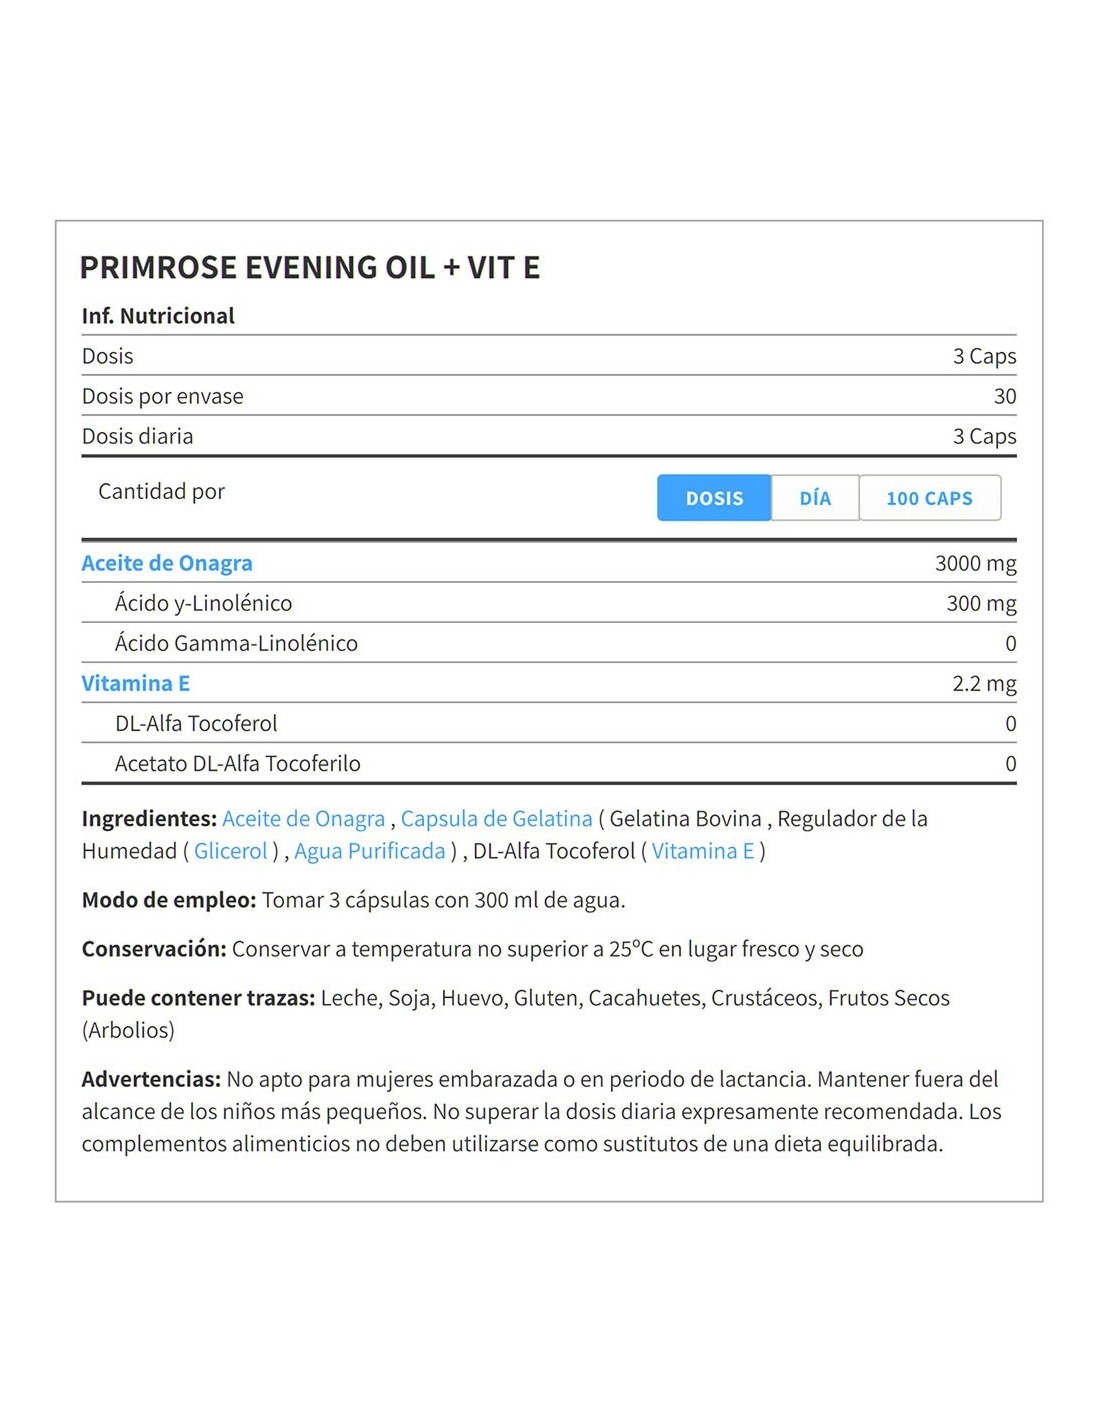
Task: Click Aceite de Onagra ingredient link
Action: 303,818
